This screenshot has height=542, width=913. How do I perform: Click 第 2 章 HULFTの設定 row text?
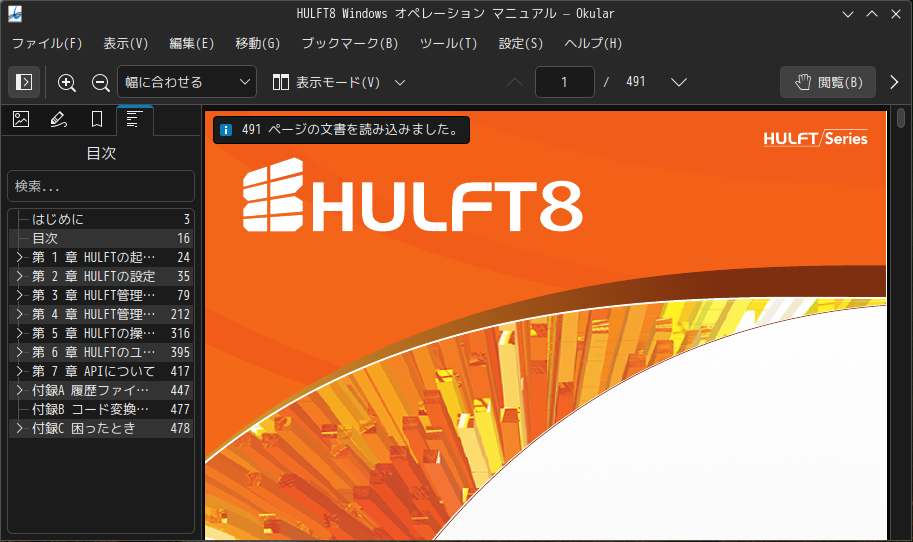click(x=93, y=276)
